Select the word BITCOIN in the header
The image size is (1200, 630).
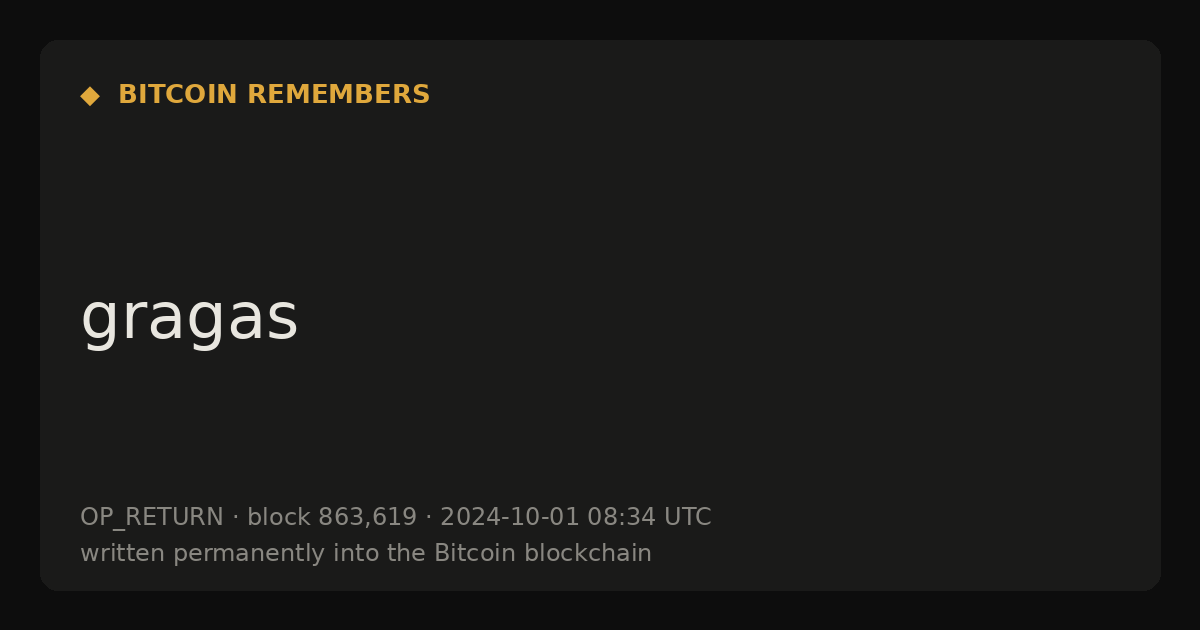click(x=178, y=95)
